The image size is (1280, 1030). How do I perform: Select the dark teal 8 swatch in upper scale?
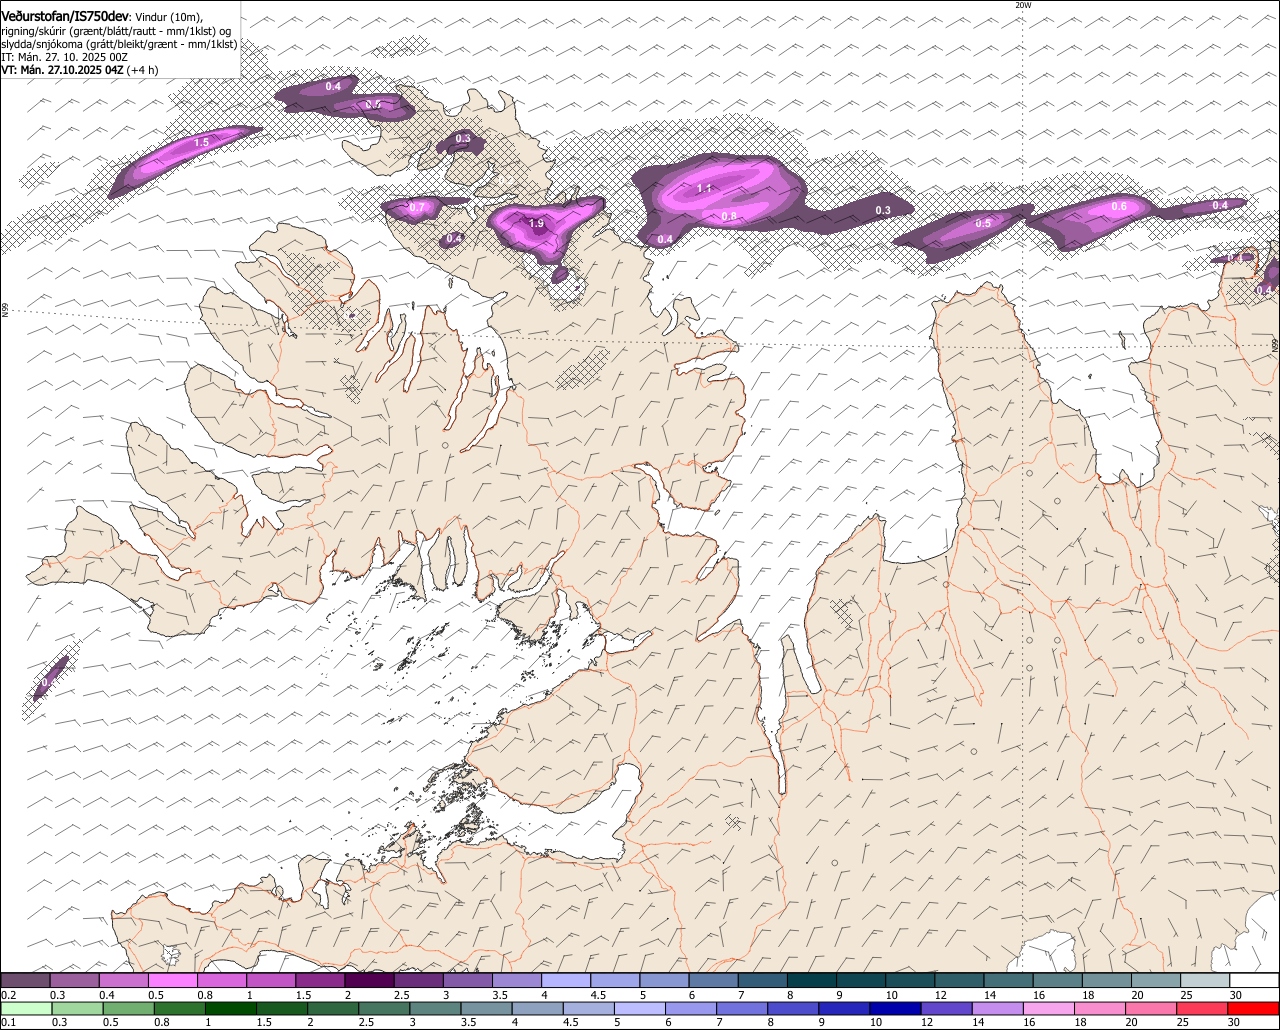[x=813, y=981]
